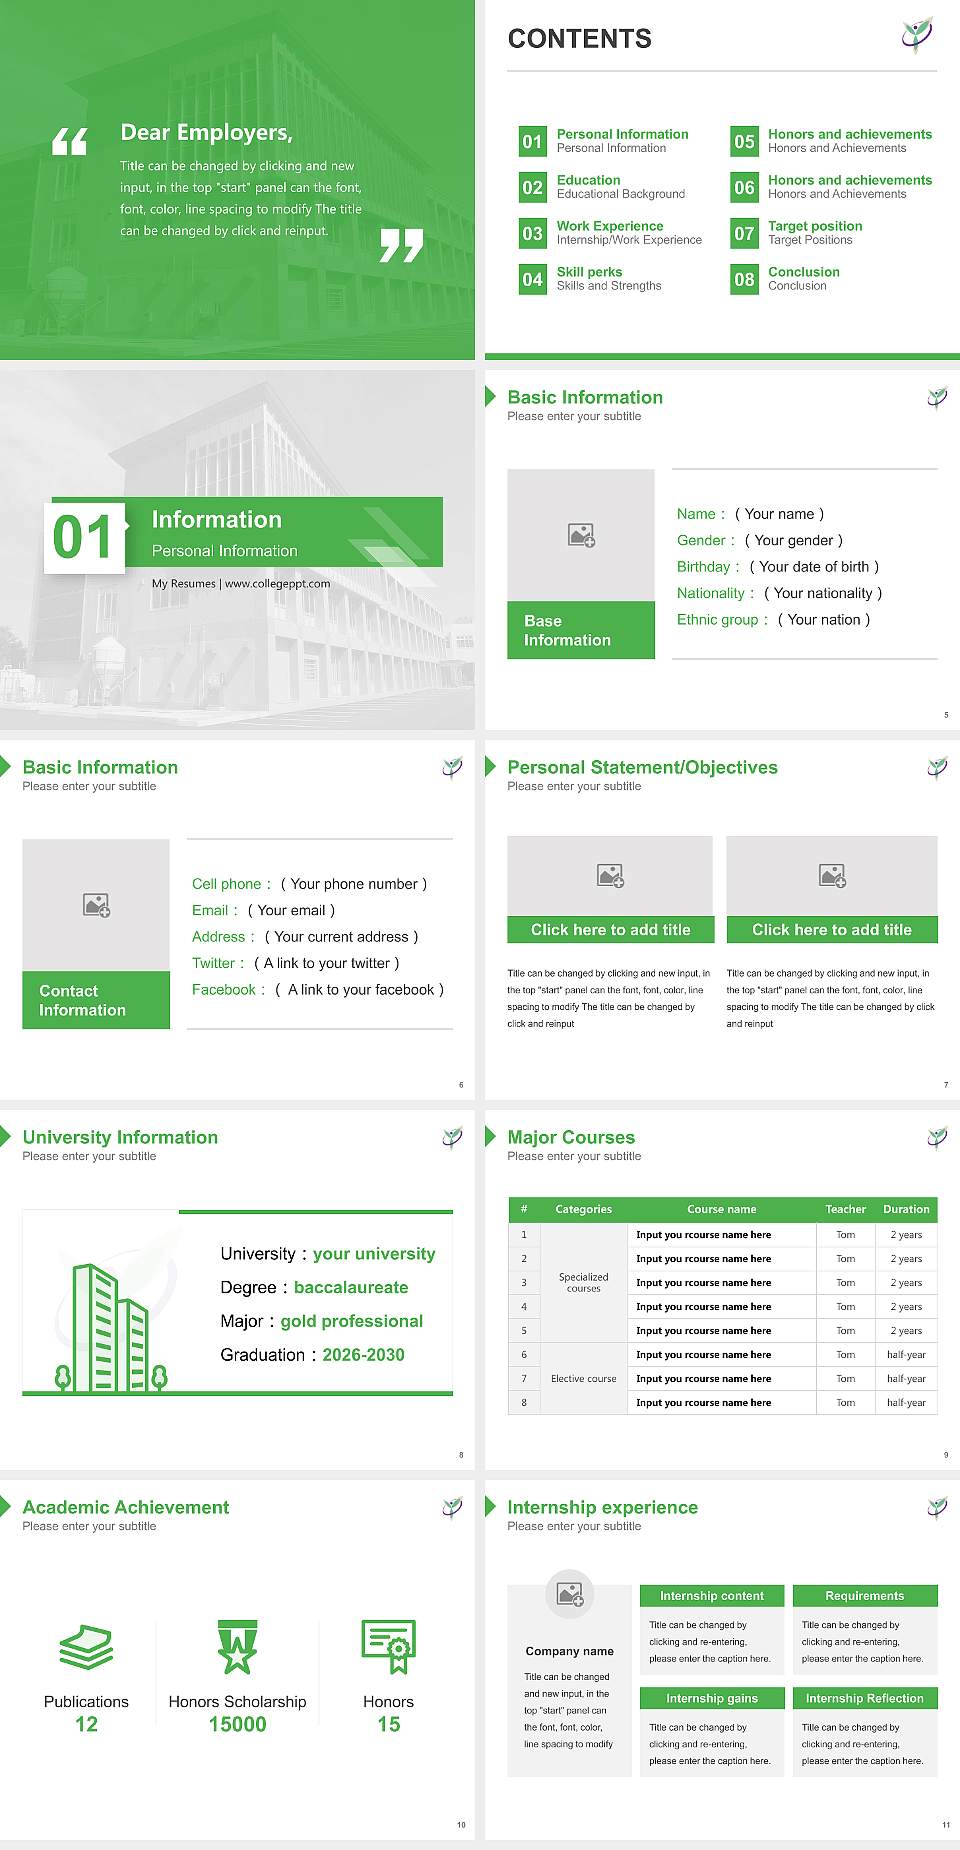Click the logo on Internship experience slide

(x=937, y=1507)
